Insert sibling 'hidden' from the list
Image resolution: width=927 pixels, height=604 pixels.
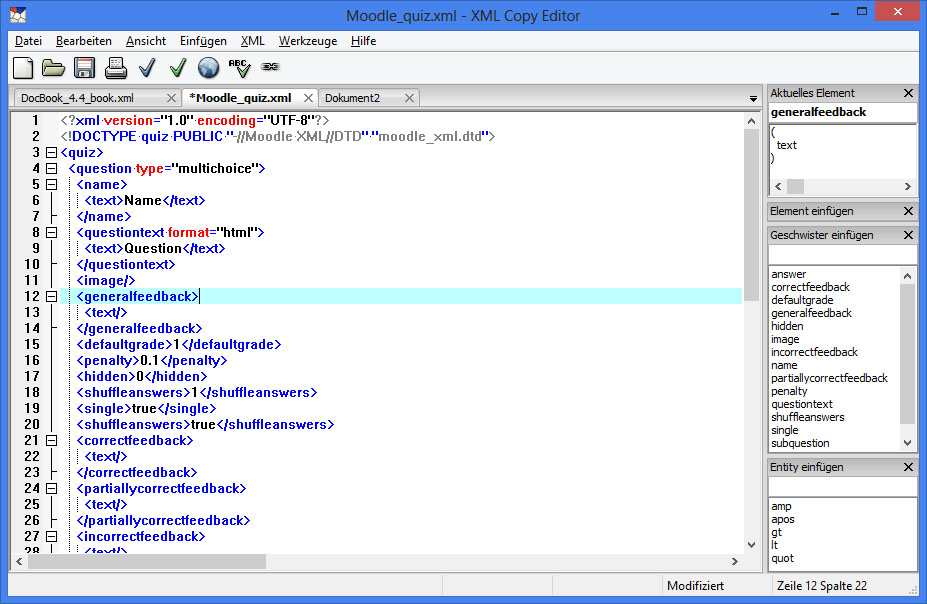(787, 326)
